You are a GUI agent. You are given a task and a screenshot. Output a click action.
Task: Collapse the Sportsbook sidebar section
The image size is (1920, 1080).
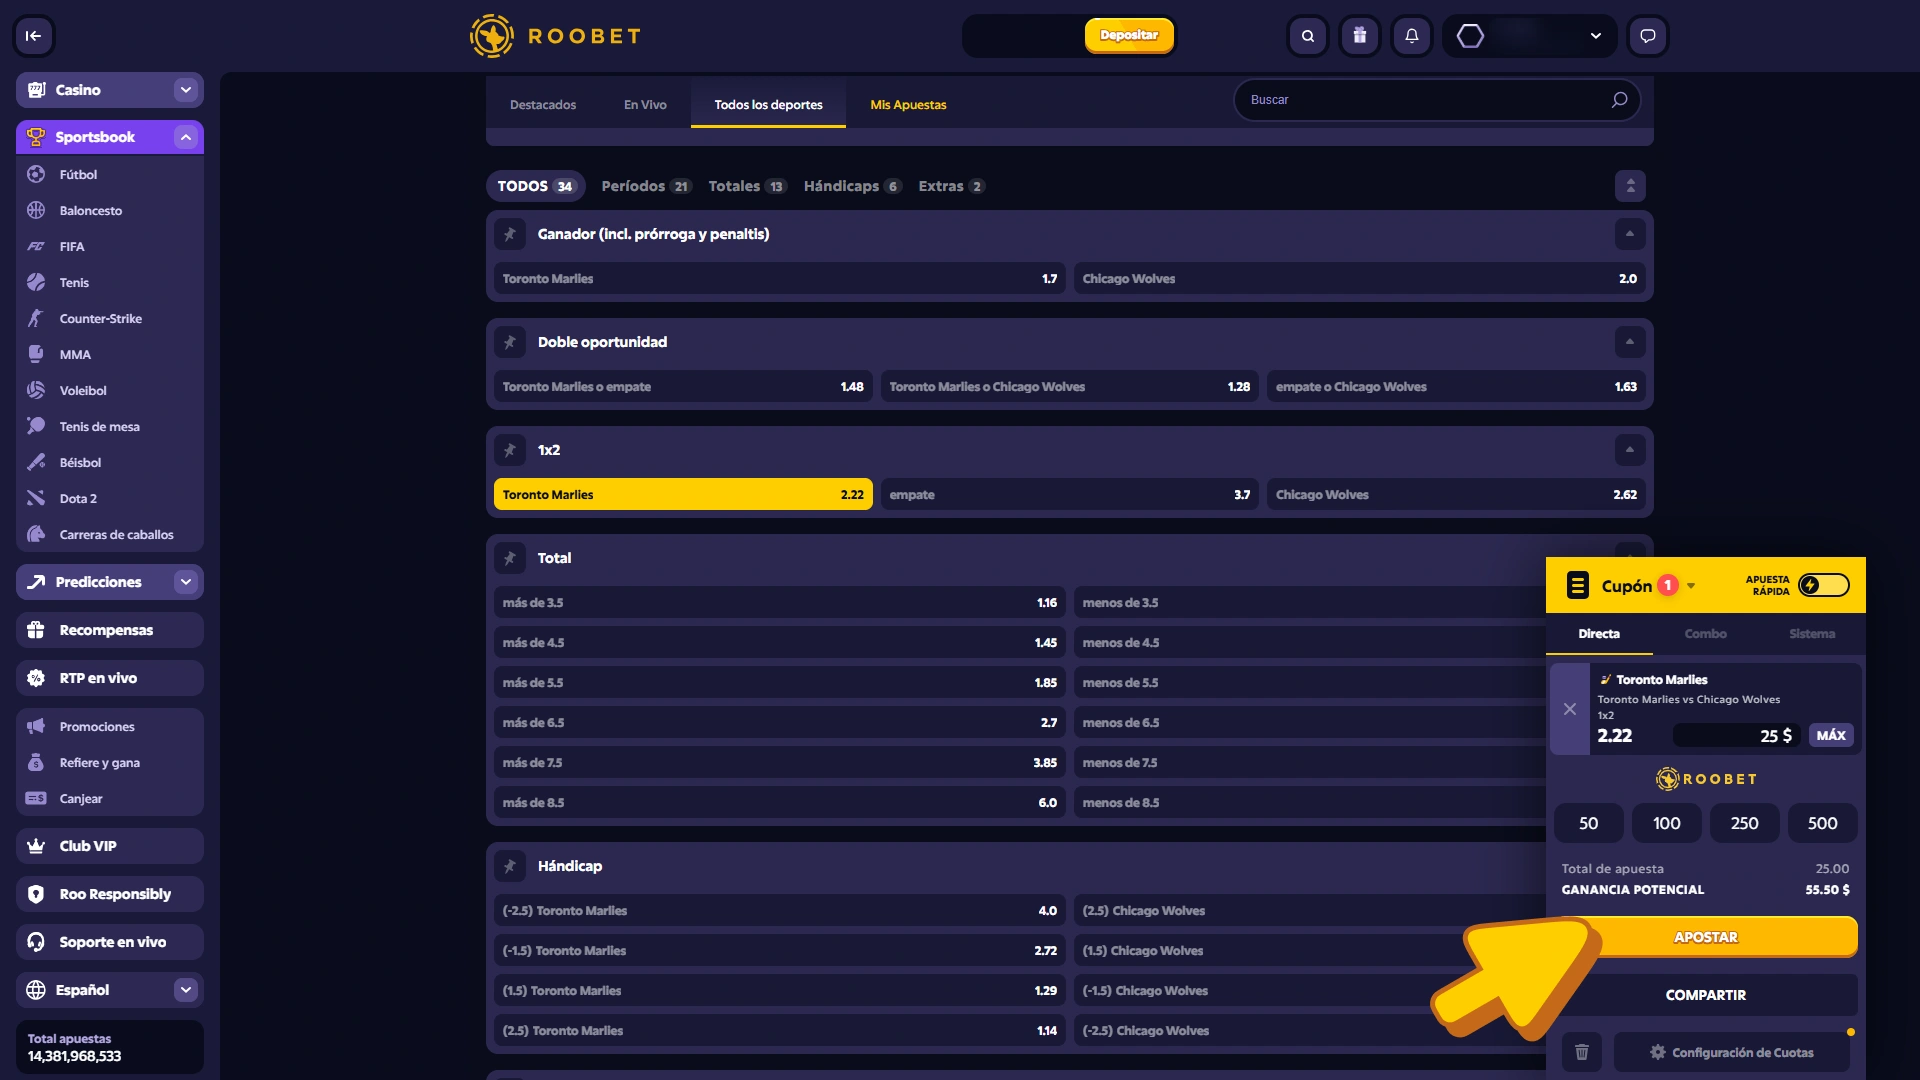pyautogui.click(x=186, y=137)
